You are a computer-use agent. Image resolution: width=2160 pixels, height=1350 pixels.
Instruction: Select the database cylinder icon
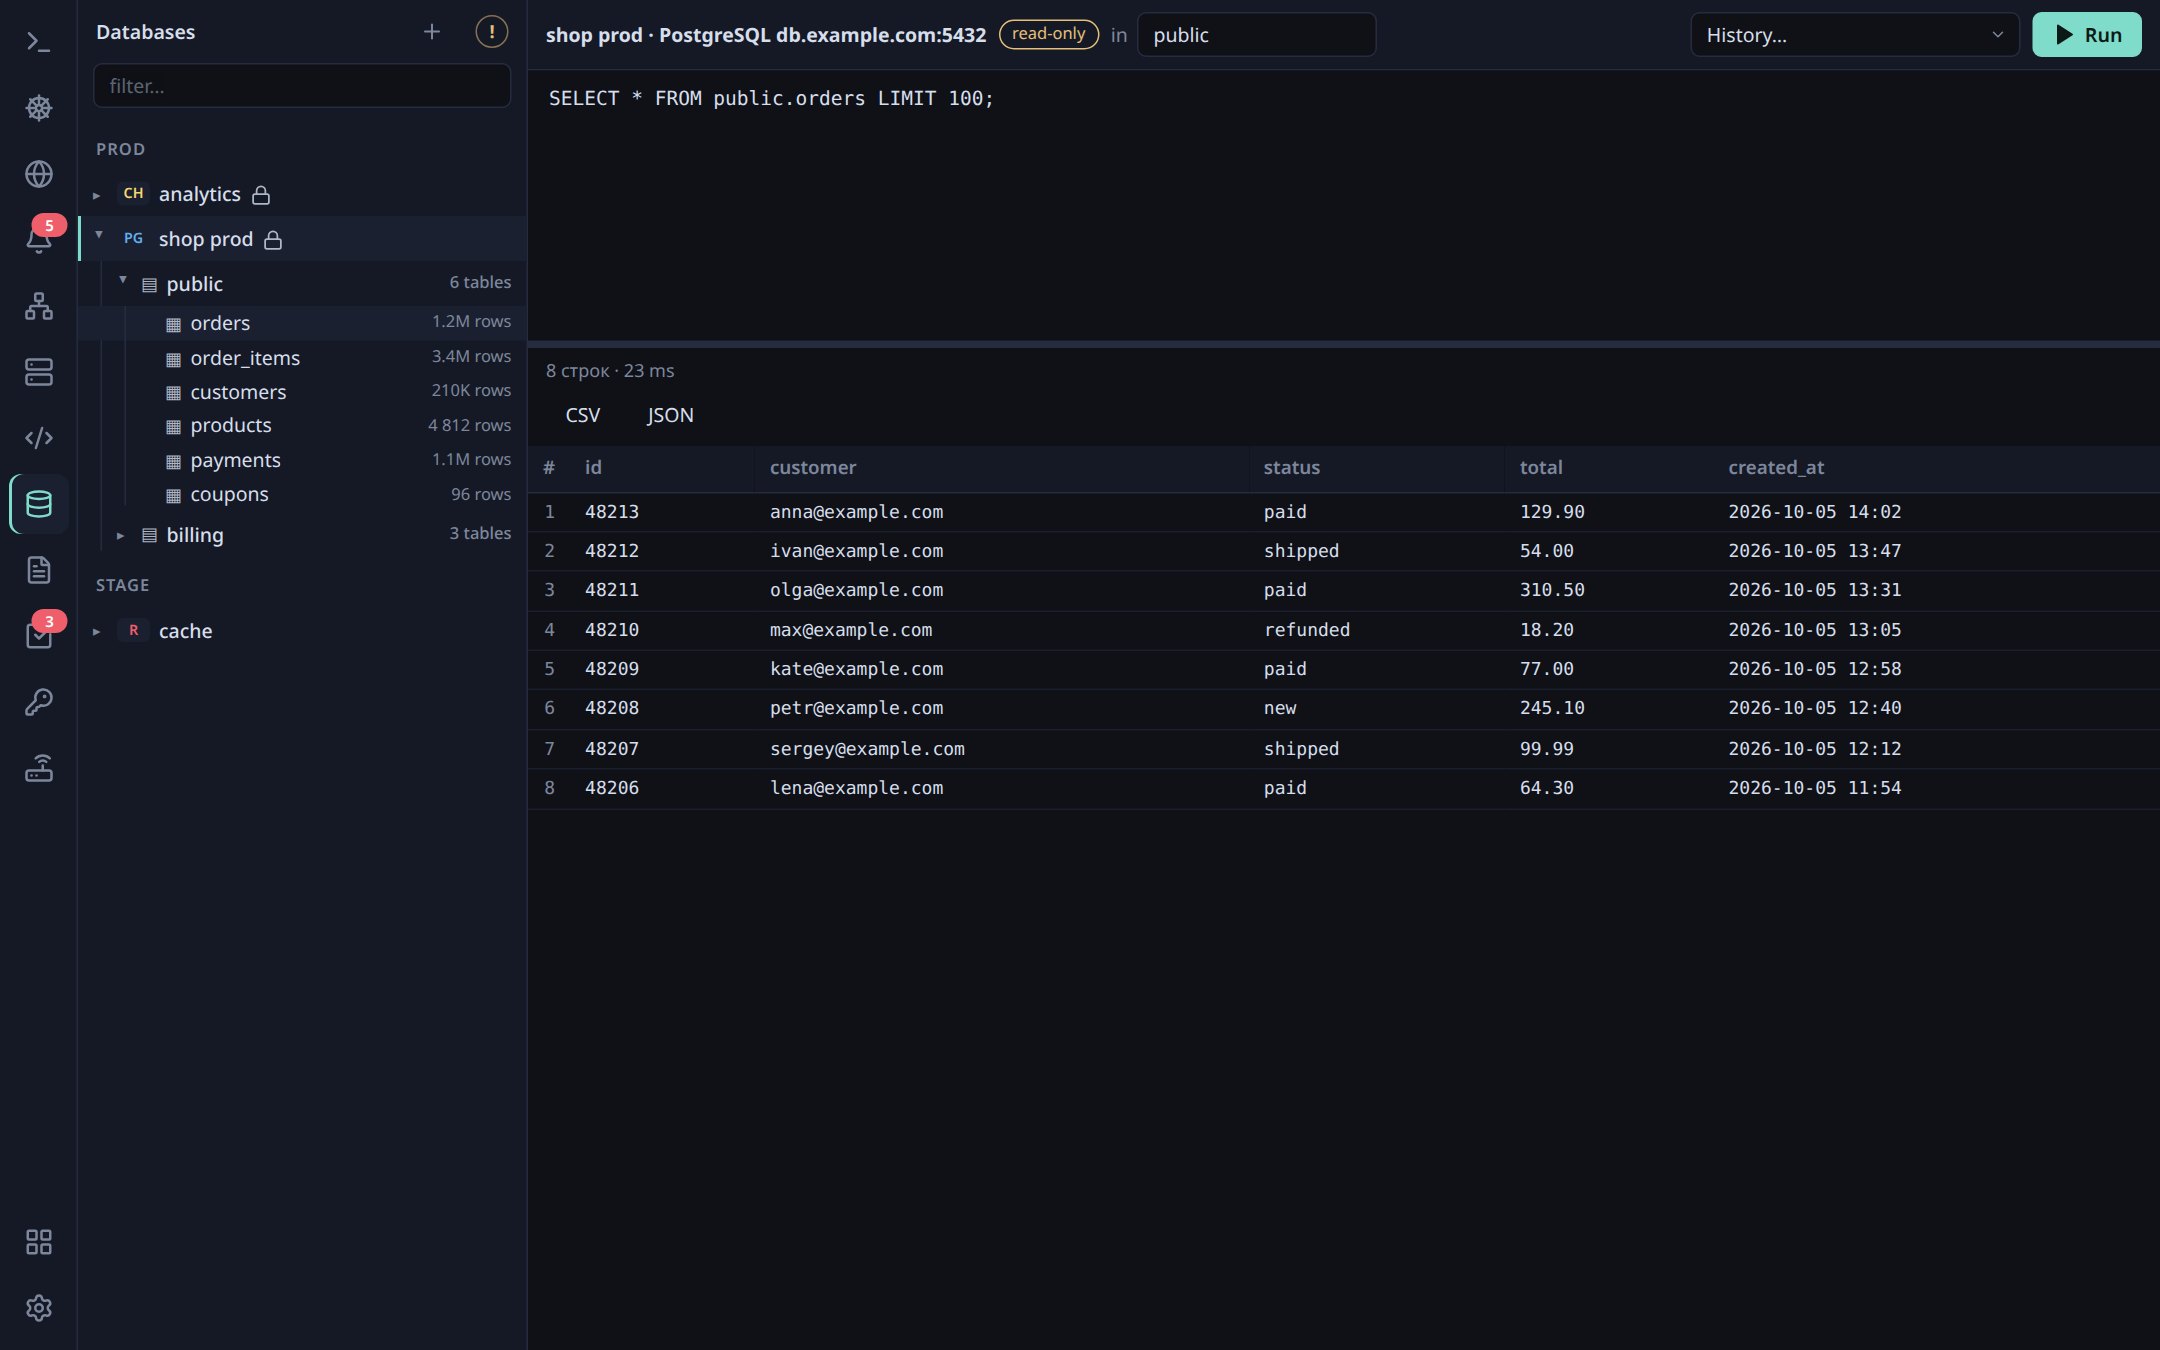pyautogui.click(x=38, y=504)
